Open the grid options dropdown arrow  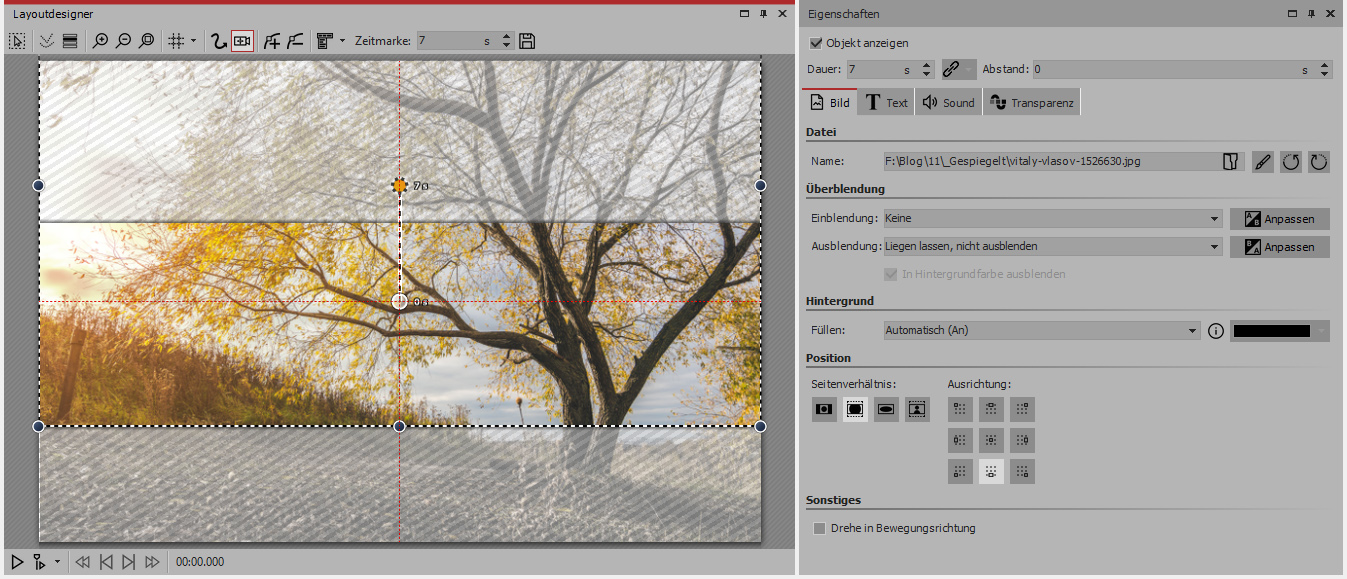pos(193,41)
